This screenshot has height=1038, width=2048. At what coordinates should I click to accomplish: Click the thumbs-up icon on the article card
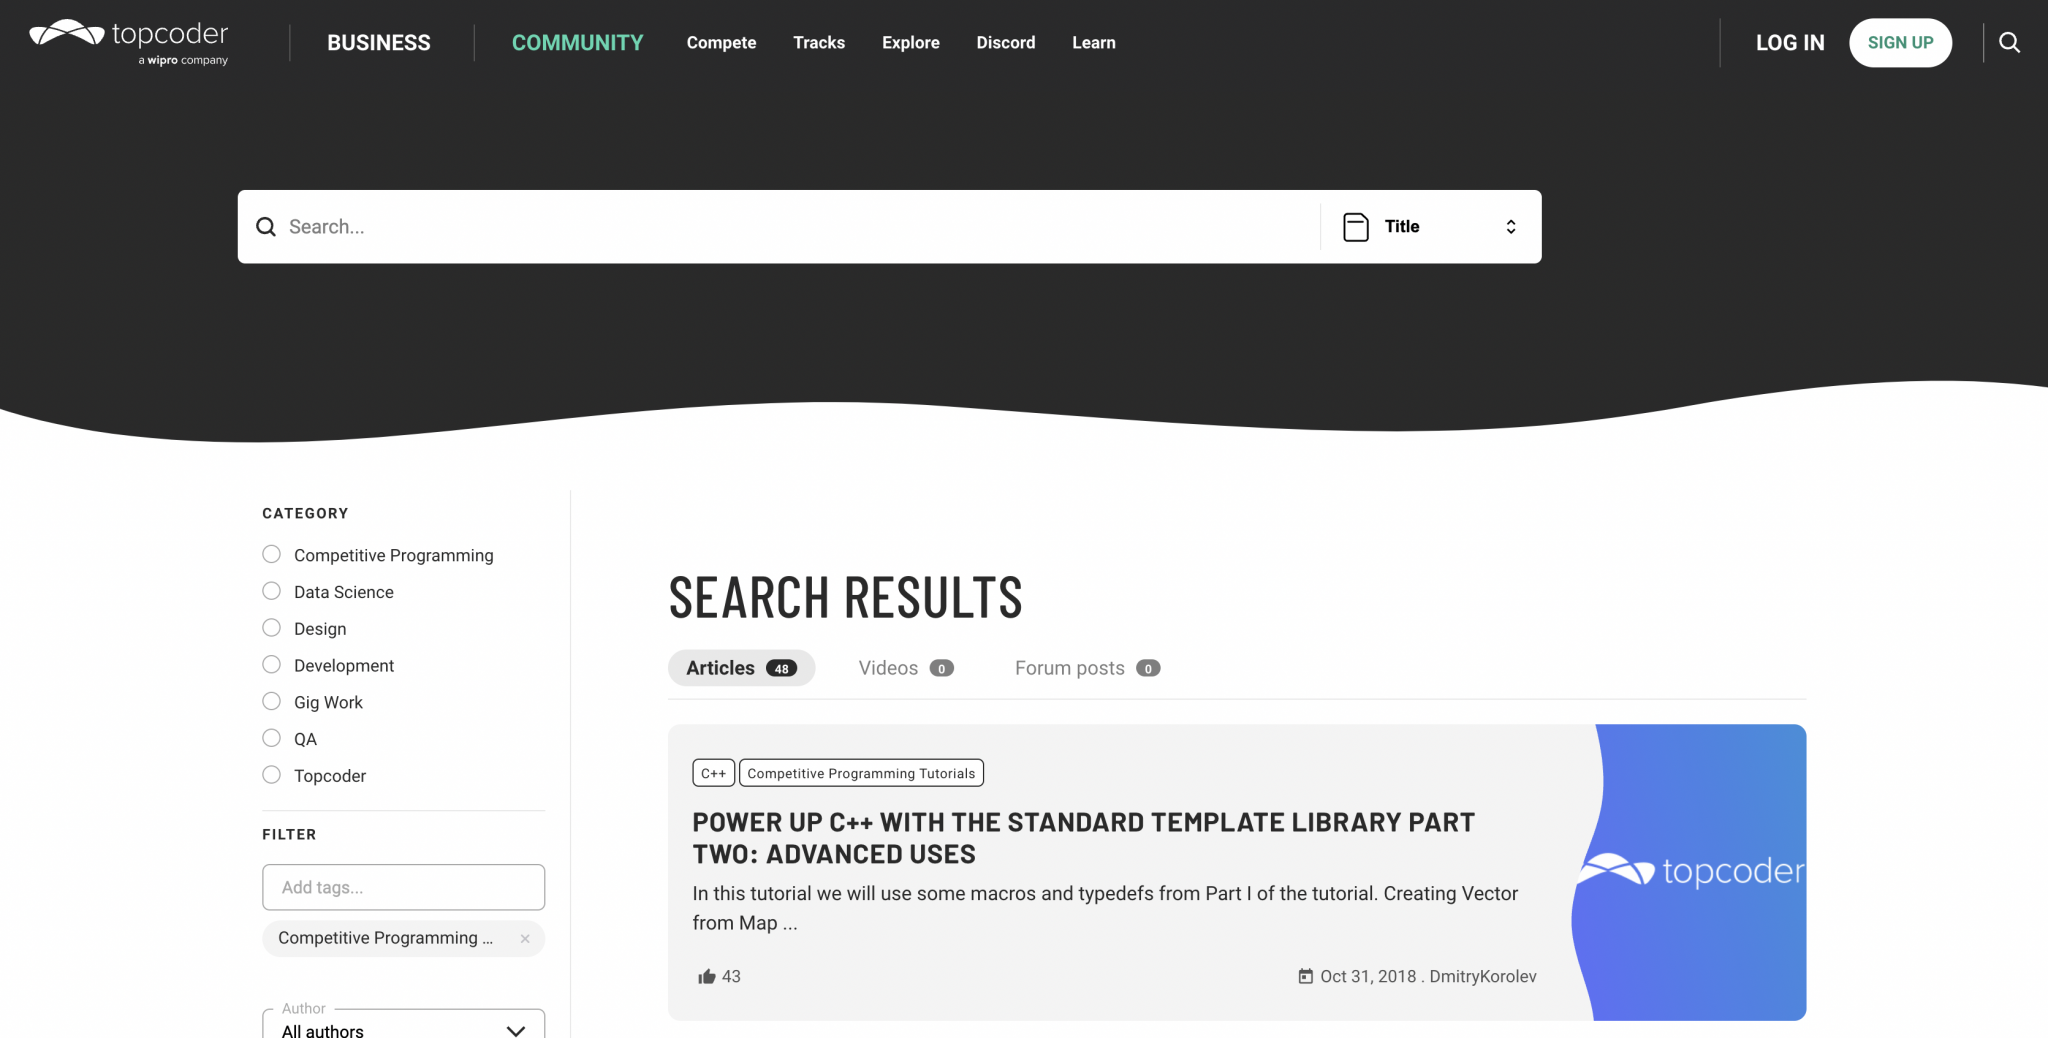(x=706, y=975)
